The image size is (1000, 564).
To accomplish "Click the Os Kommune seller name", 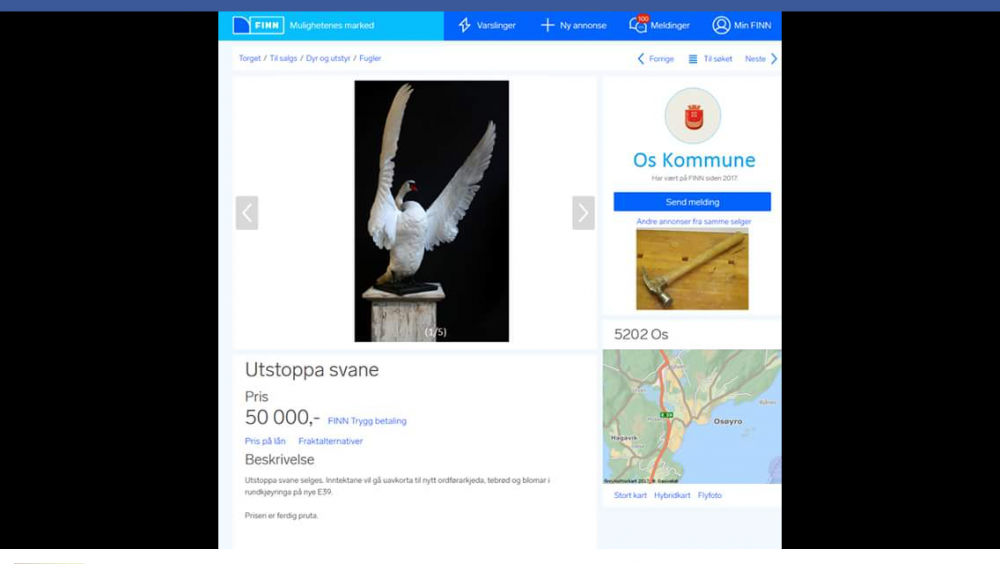I will (x=694, y=160).
